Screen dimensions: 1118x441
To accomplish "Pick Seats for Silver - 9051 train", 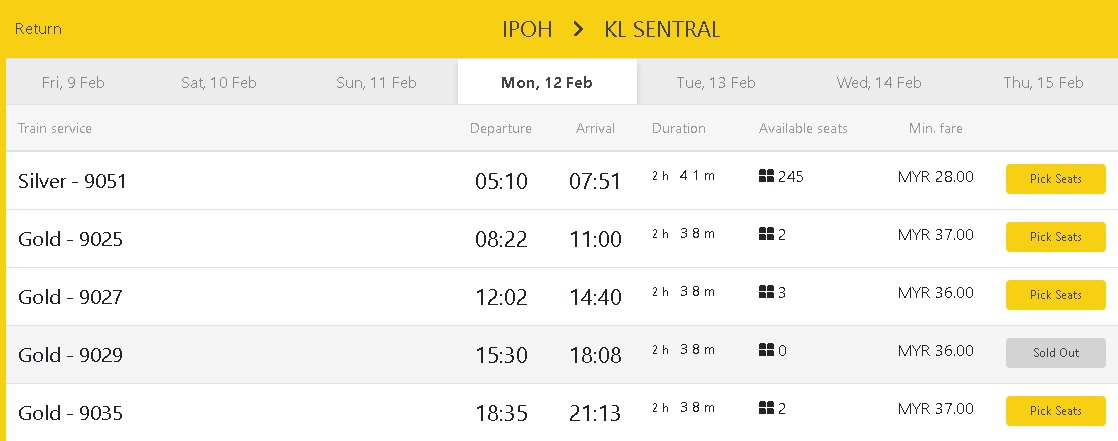I will point(1055,179).
